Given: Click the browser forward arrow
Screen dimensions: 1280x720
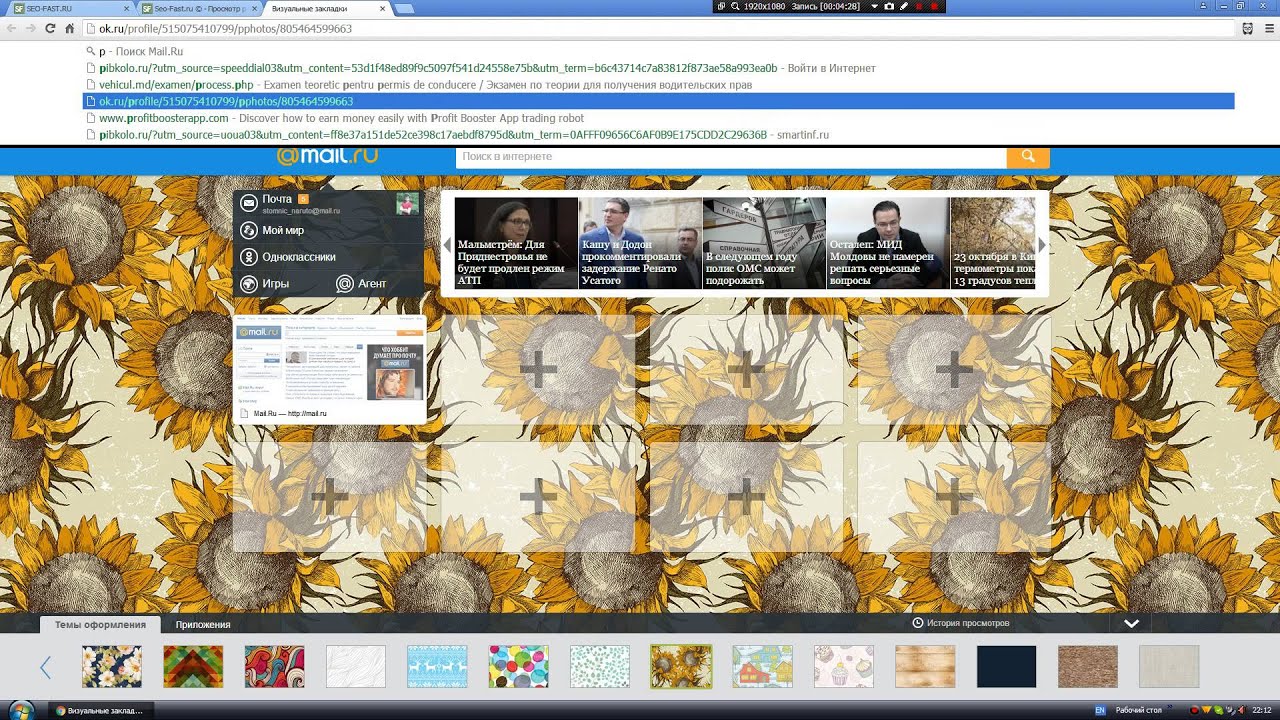Looking at the screenshot, I should [x=30, y=29].
